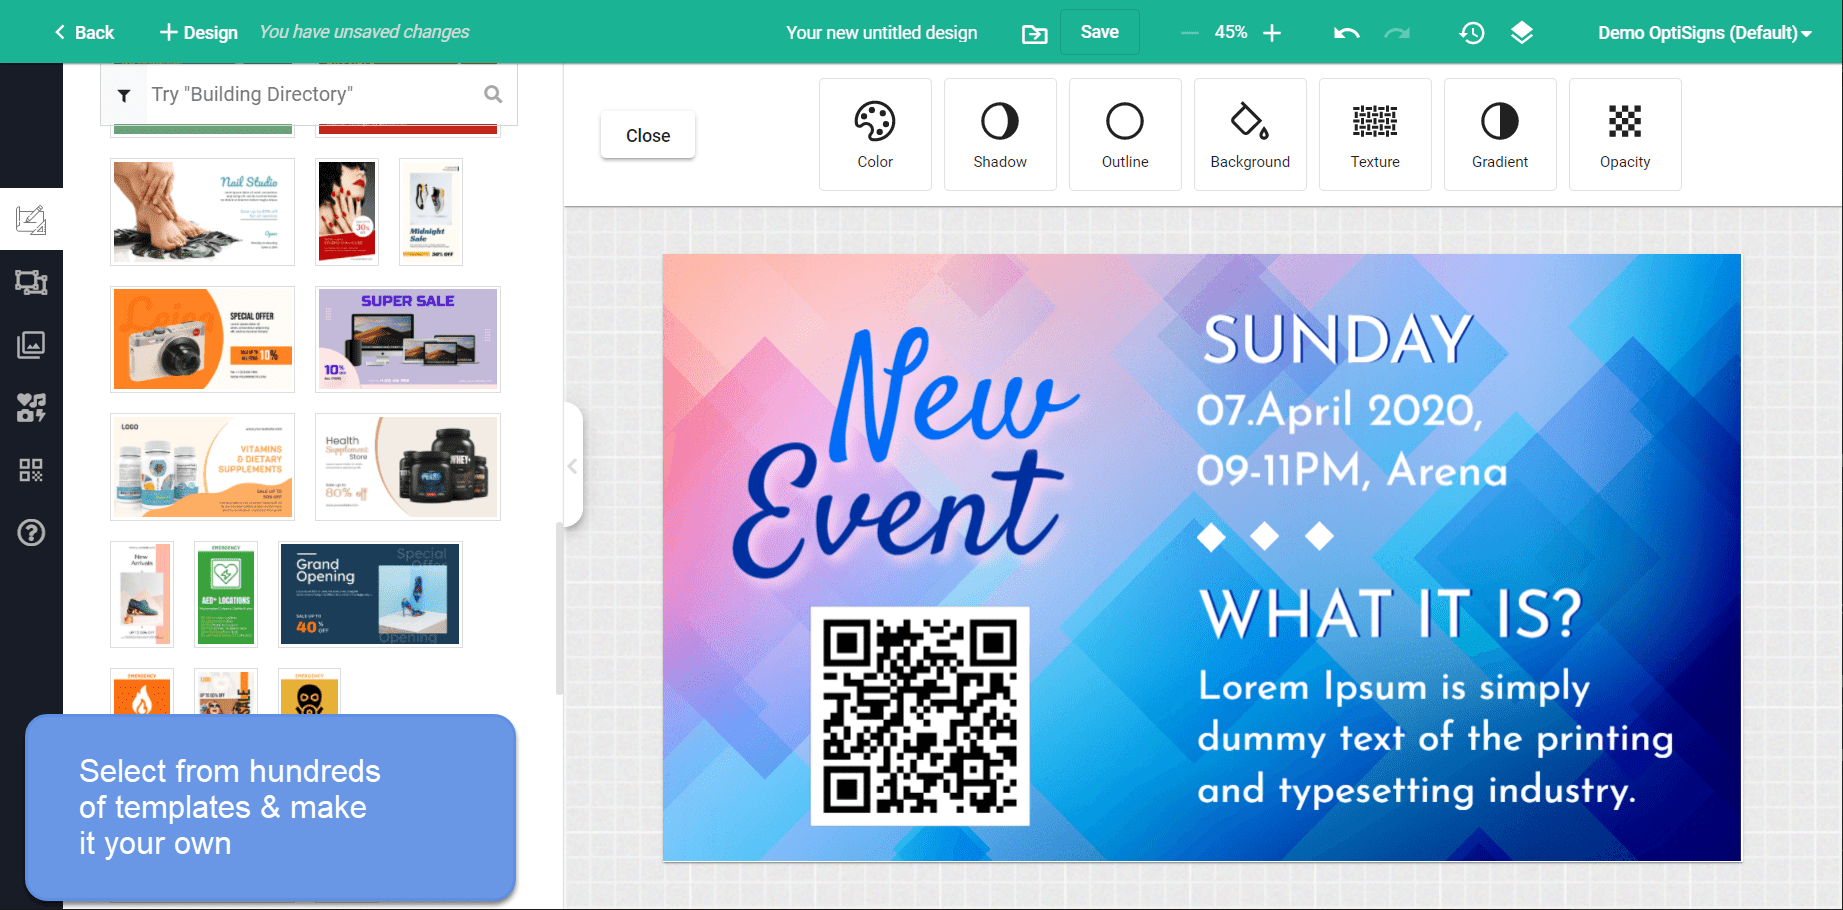Choose the green AED Locations template
1843x910 pixels.
[x=226, y=594]
